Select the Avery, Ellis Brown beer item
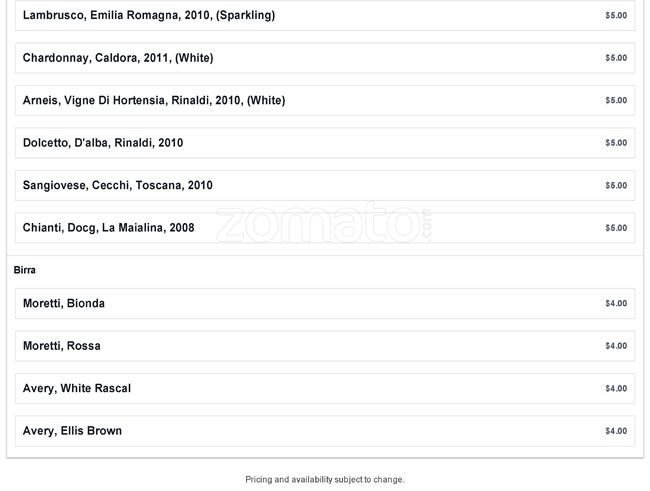 73,431
